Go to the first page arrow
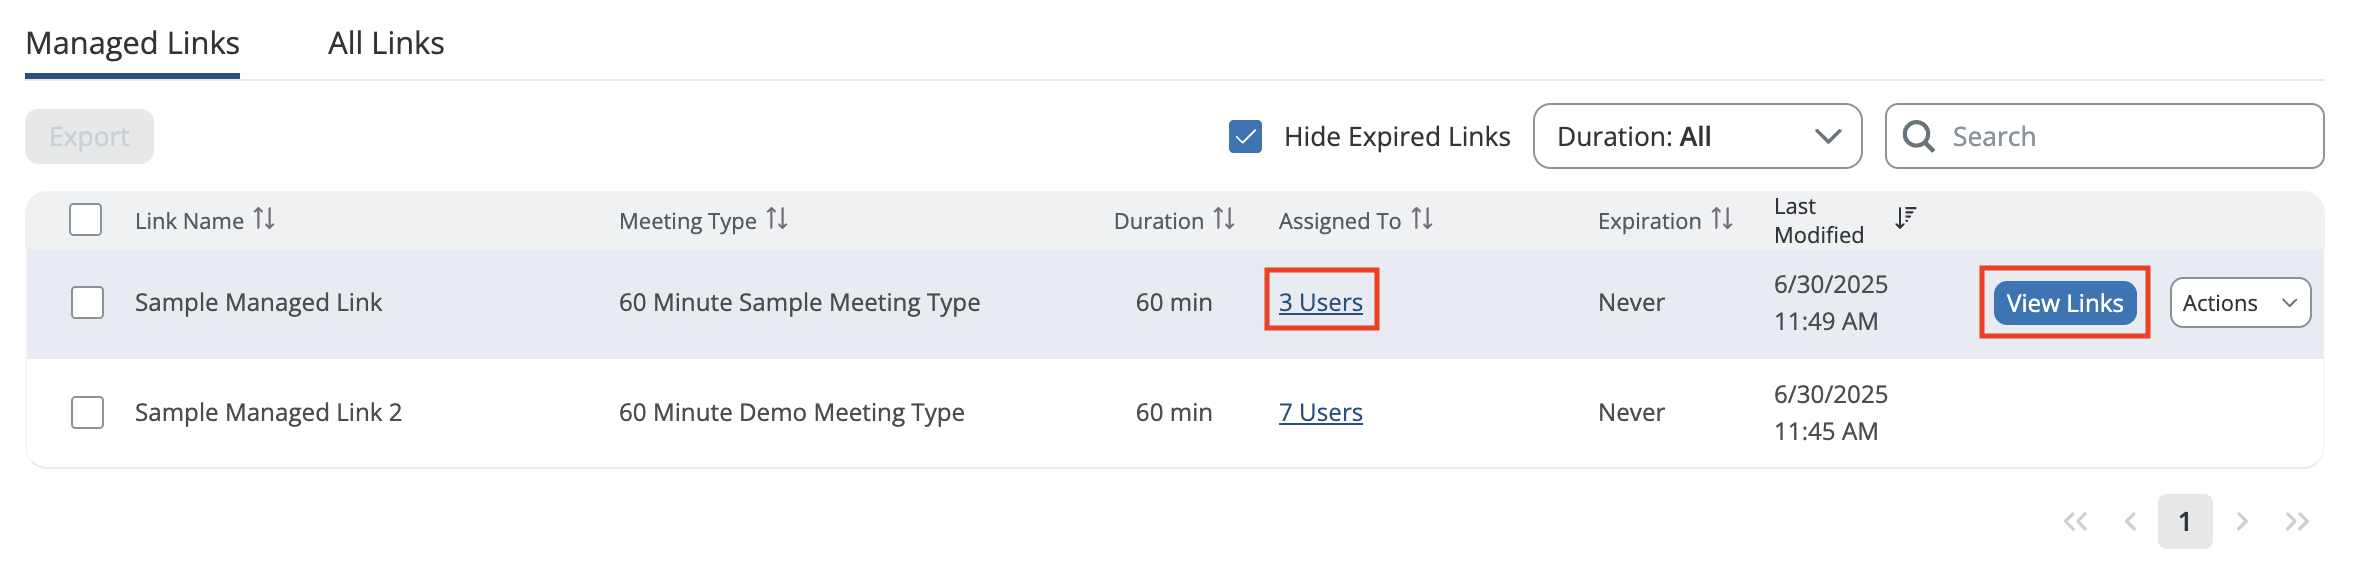The image size is (2360, 568). (2076, 521)
